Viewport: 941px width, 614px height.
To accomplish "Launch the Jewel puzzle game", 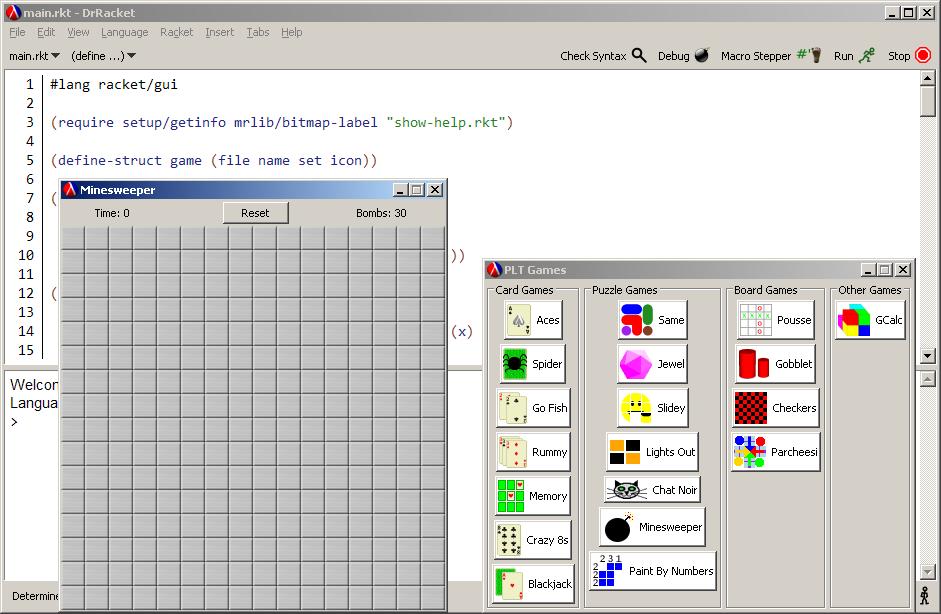I will point(652,364).
